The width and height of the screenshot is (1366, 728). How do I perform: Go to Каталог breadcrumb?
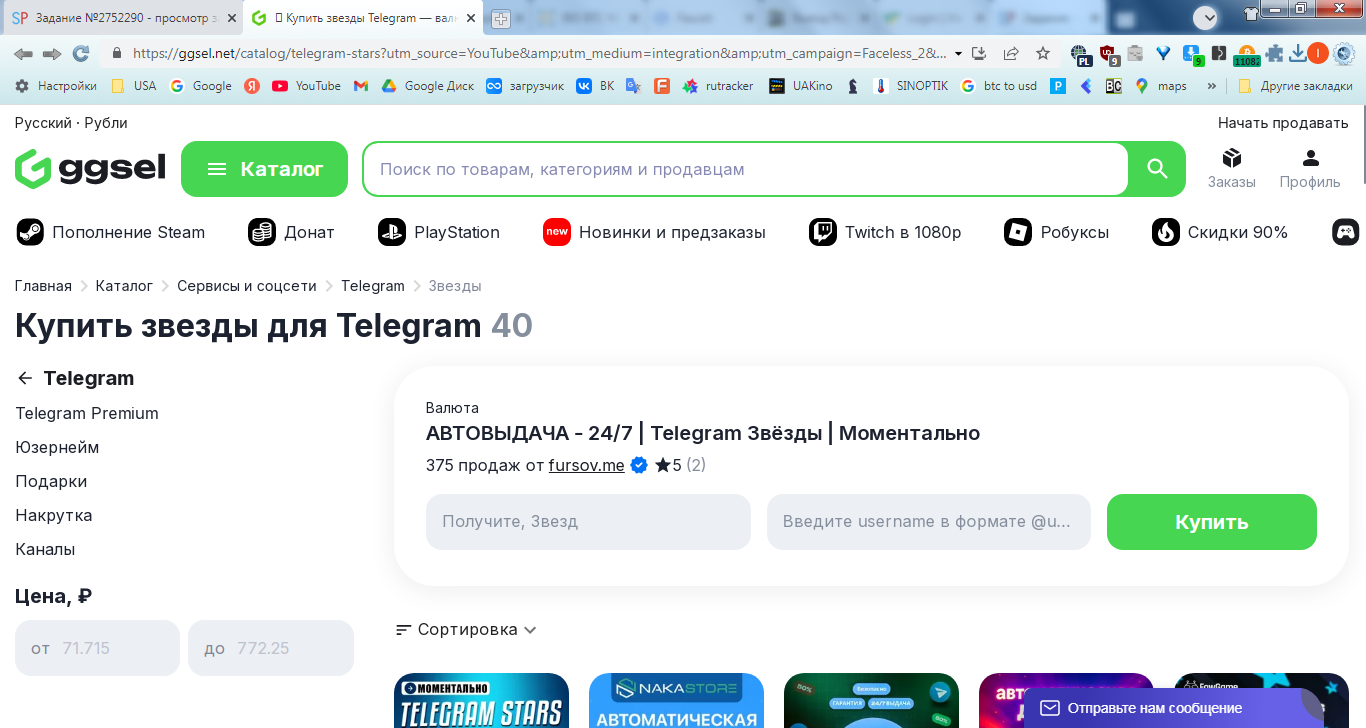point(124,286)
